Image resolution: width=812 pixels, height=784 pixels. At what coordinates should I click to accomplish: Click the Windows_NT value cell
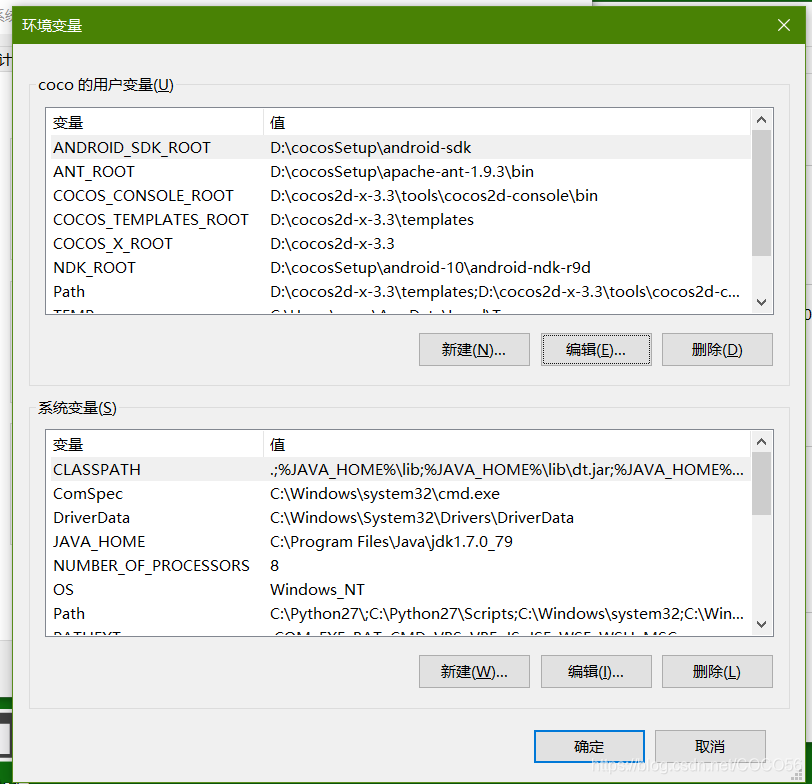point(317,590)
